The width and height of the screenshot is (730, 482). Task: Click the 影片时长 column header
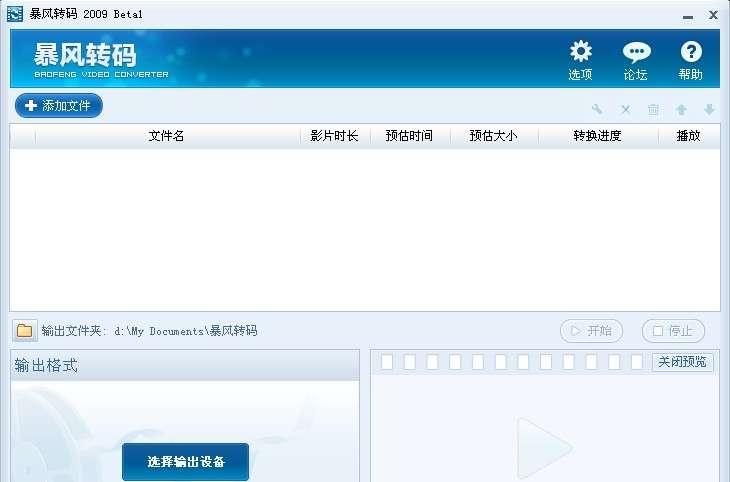(x=335, y=136)
